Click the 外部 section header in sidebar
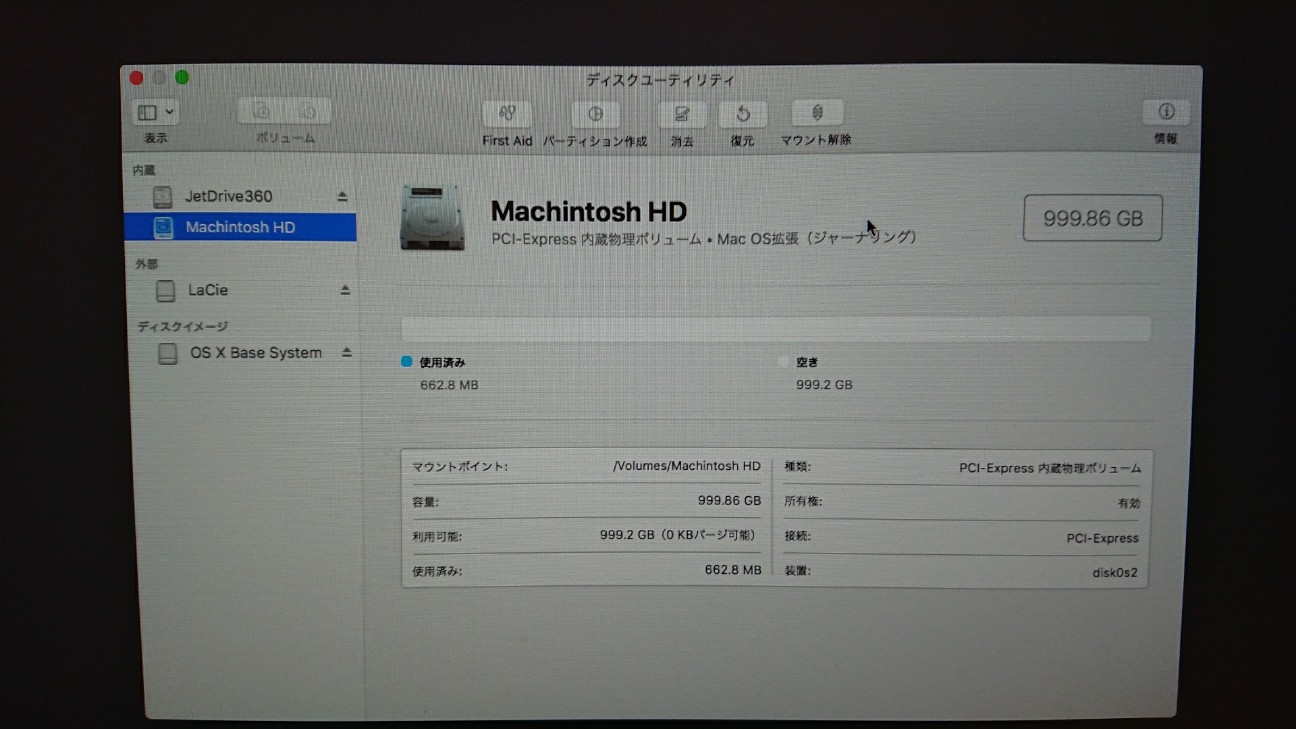Screen dimensions: 1296x729 coord(147,264)
